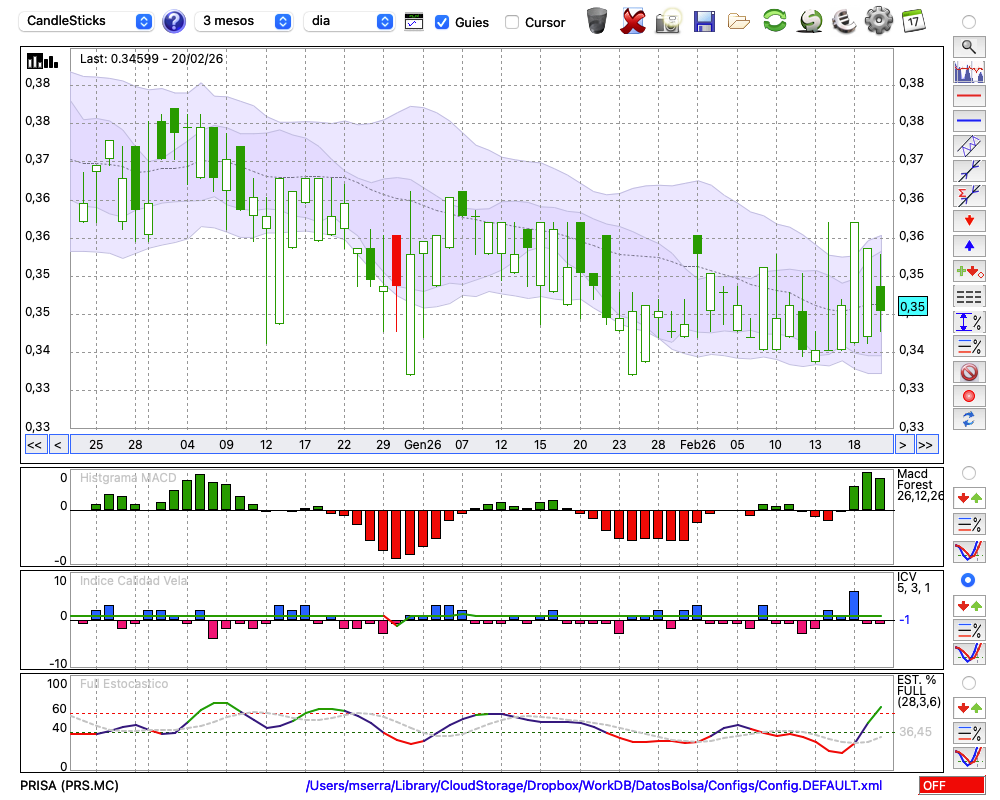Click the green refresh arrows icon
This screenshot has width=1000, height=800.
click(774, 21)
